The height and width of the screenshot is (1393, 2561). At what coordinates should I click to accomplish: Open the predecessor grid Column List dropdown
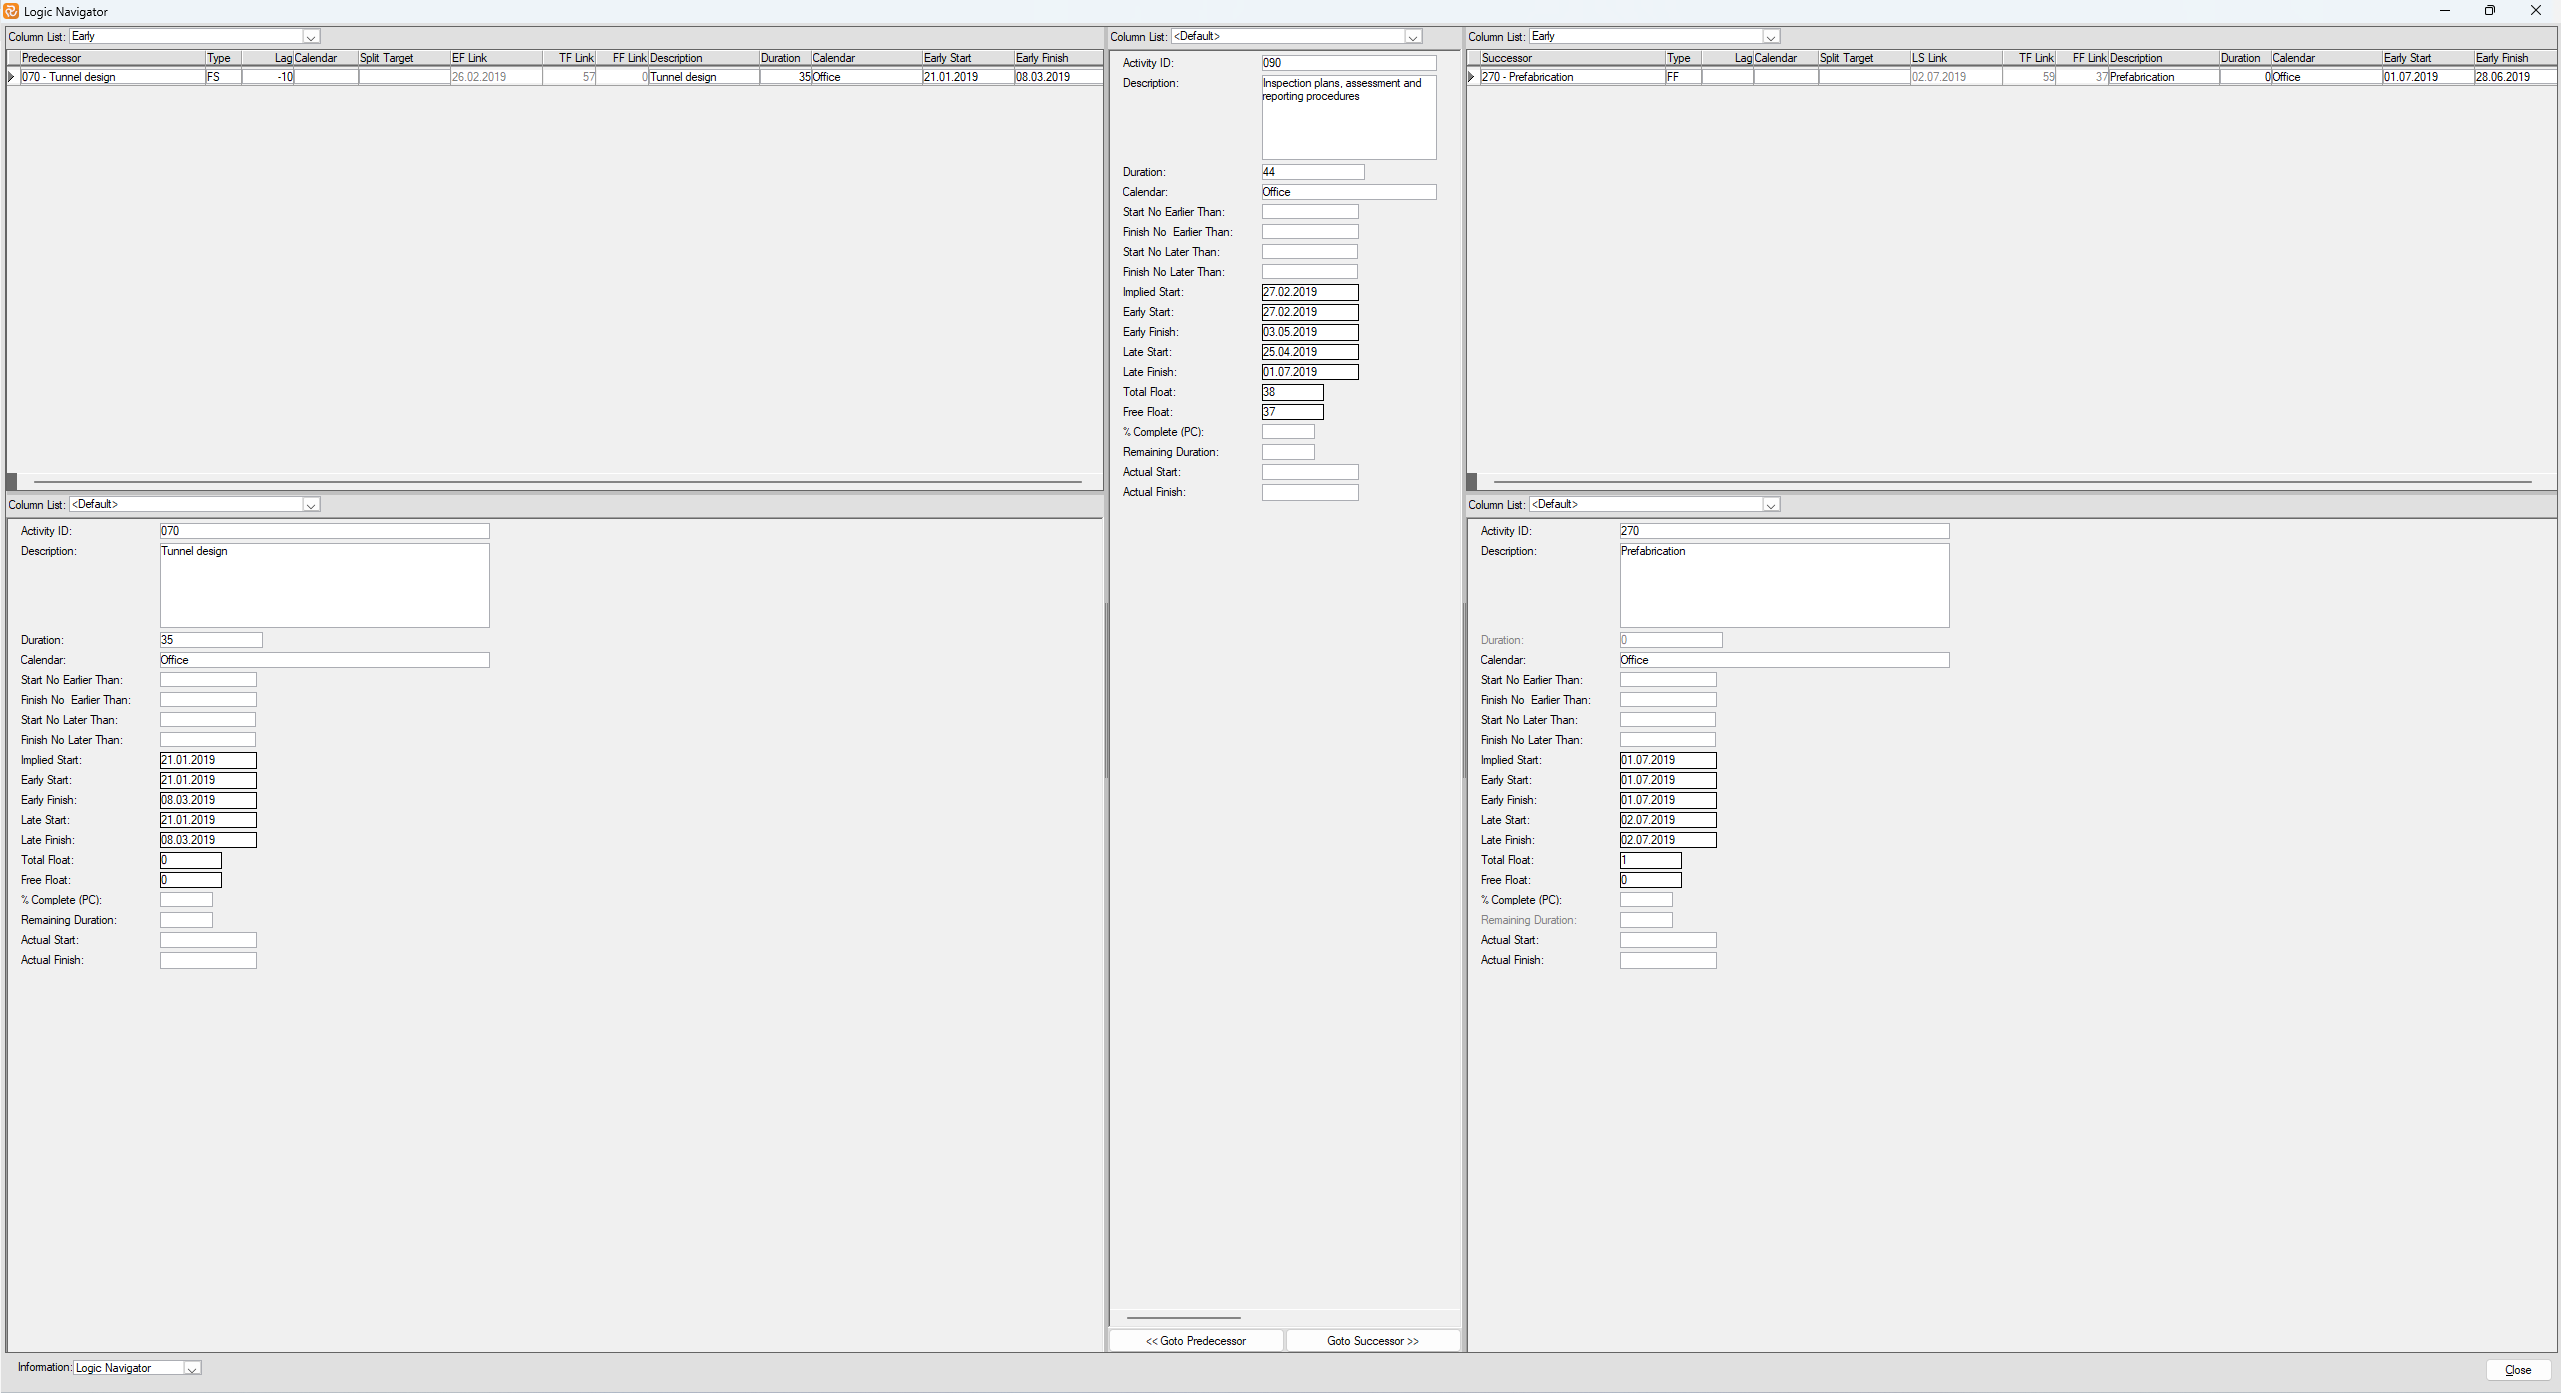pos(311,37)
